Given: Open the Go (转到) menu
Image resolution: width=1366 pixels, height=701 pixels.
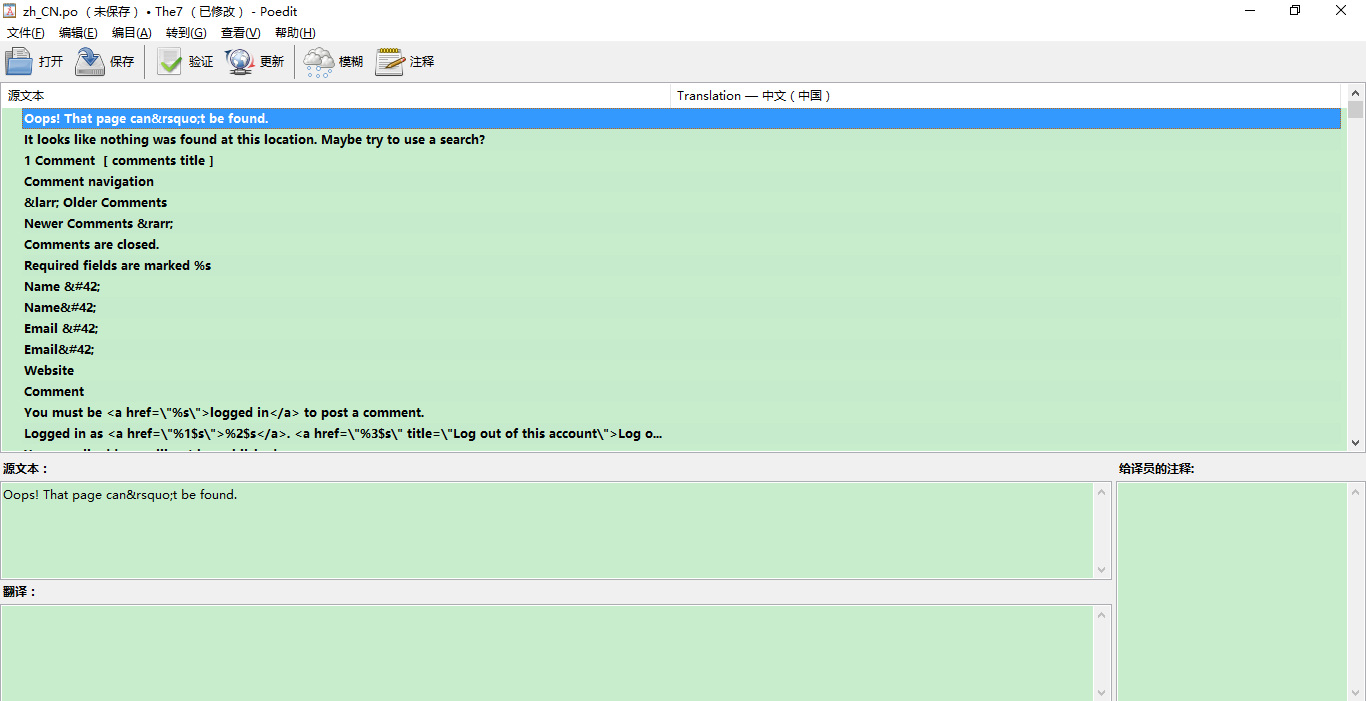Looking at the screenshot, I should coord(185,33).
